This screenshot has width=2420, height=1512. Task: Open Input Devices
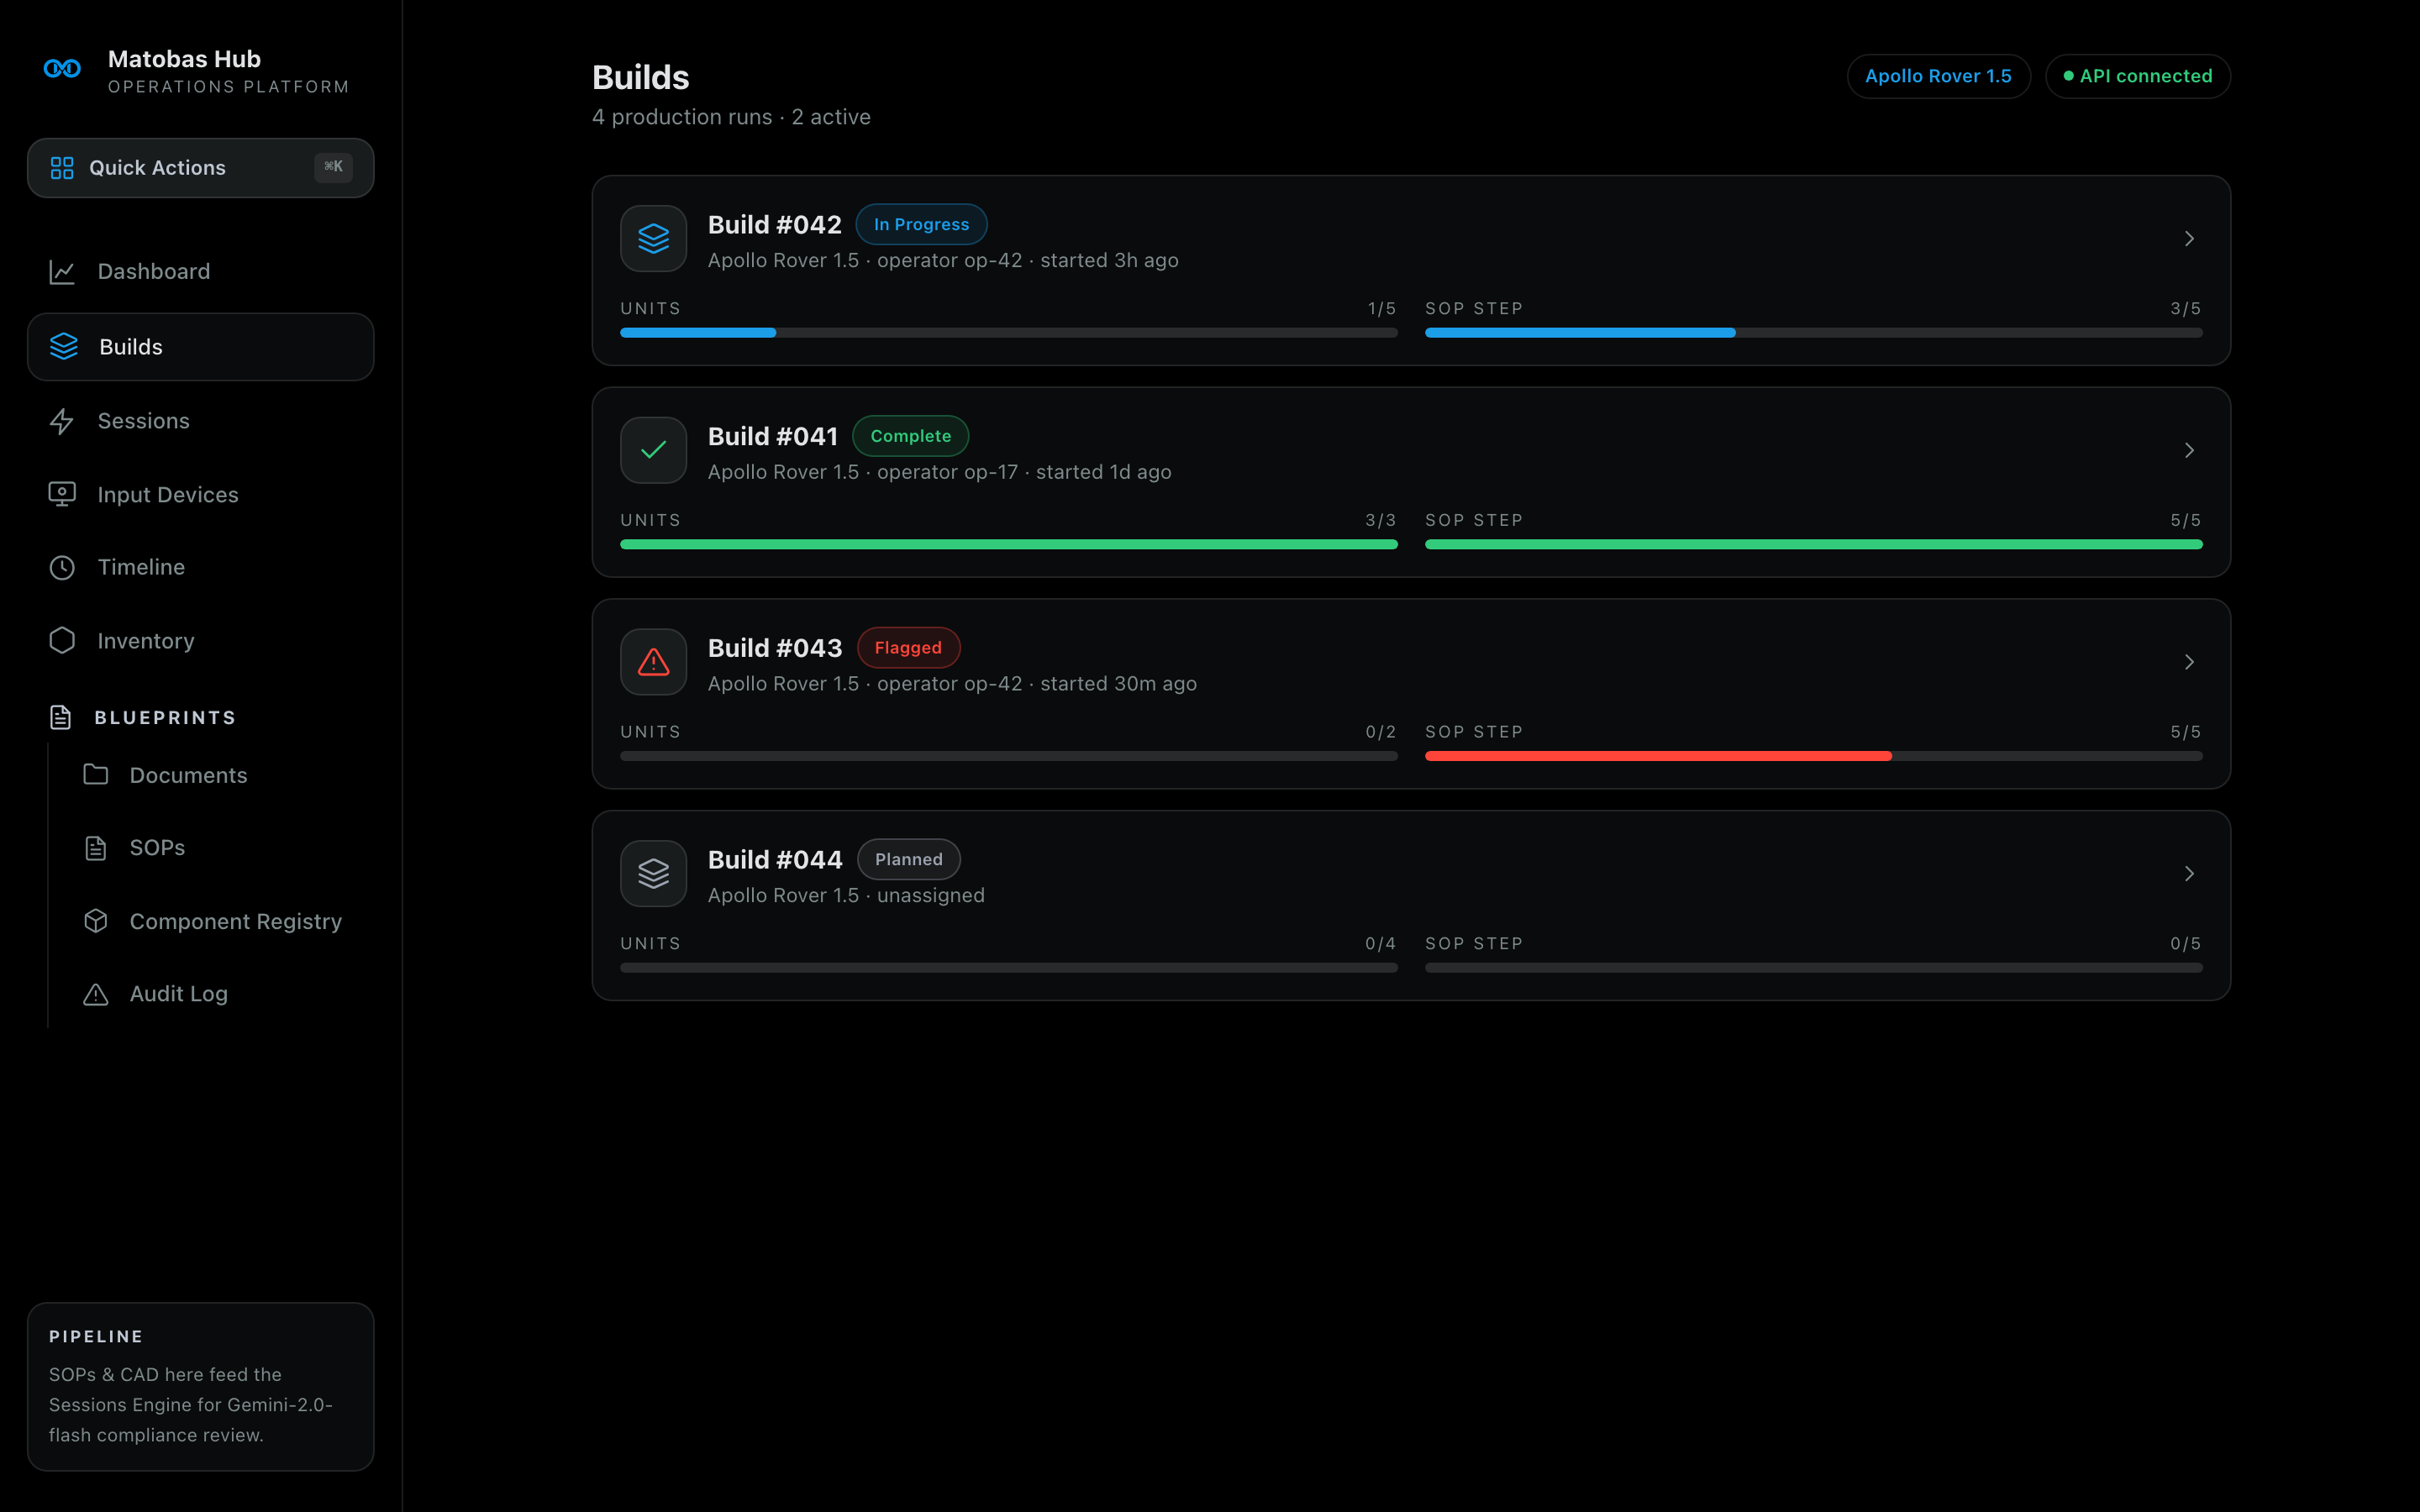coord(201,495)
